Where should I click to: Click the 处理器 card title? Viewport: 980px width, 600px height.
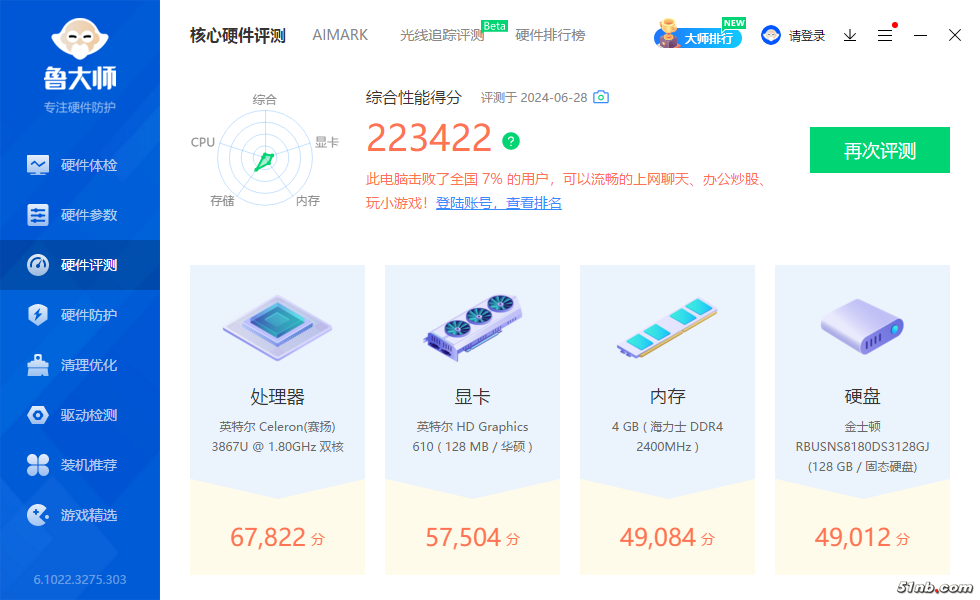coord(278,396)
